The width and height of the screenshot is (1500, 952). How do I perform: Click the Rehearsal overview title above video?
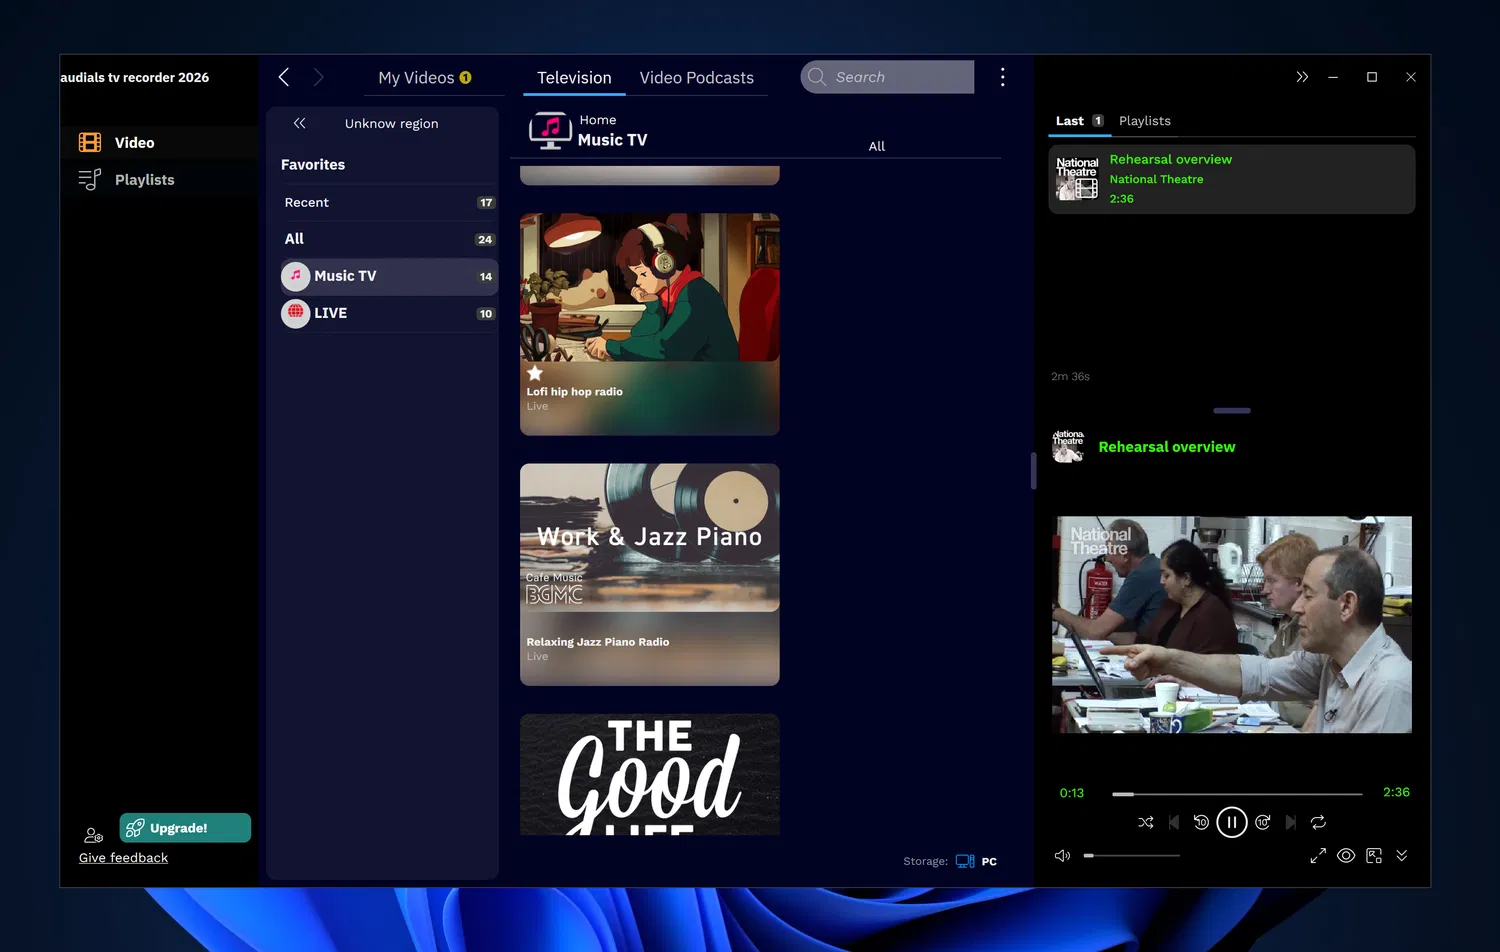(1167, 447)
